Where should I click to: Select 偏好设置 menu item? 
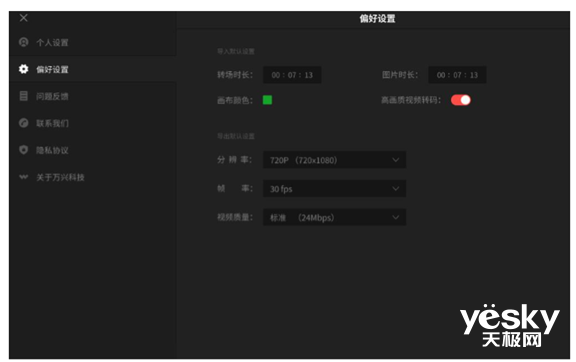point(93,69)
